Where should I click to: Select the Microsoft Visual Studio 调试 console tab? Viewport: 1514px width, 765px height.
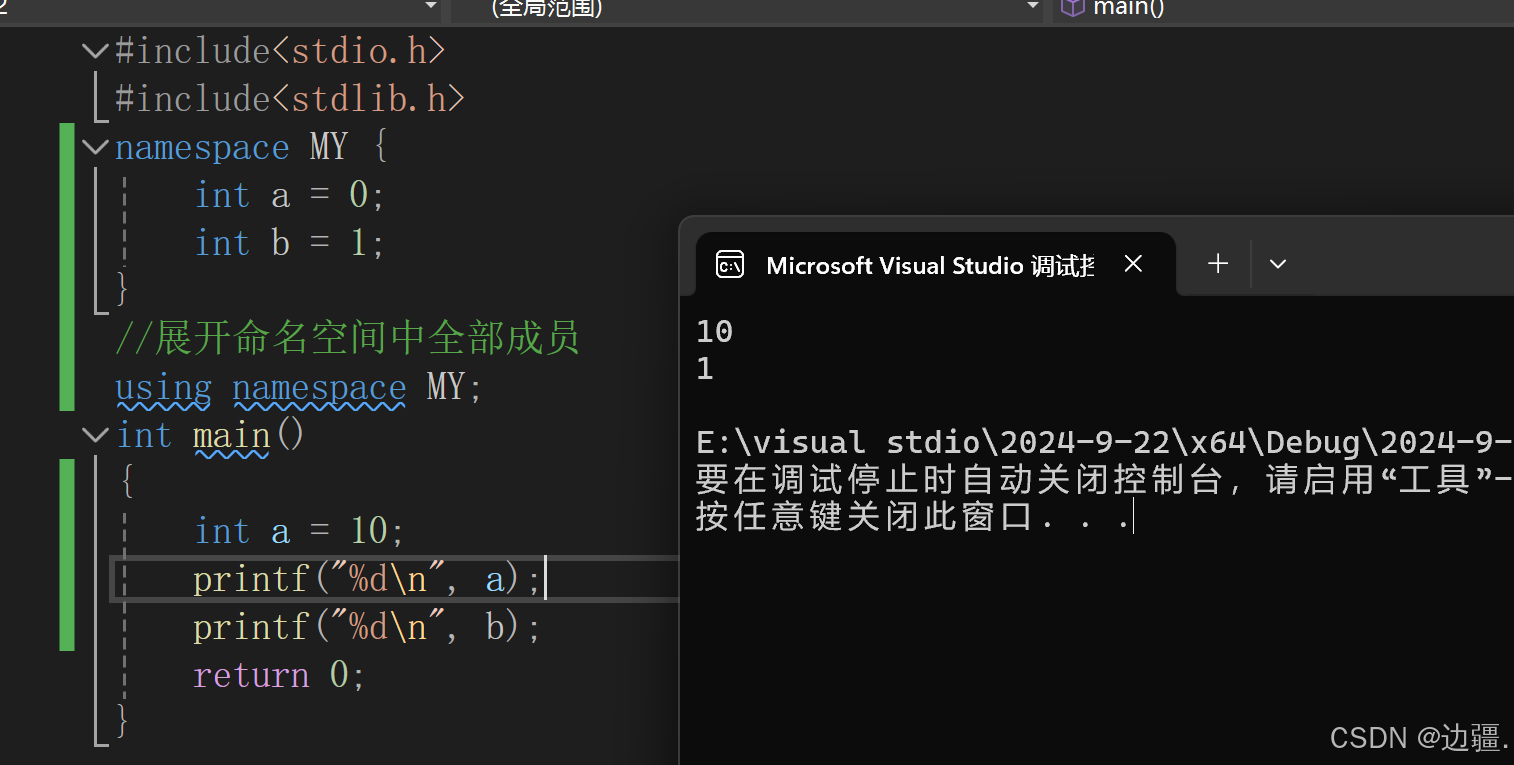[x=936, y=265]
